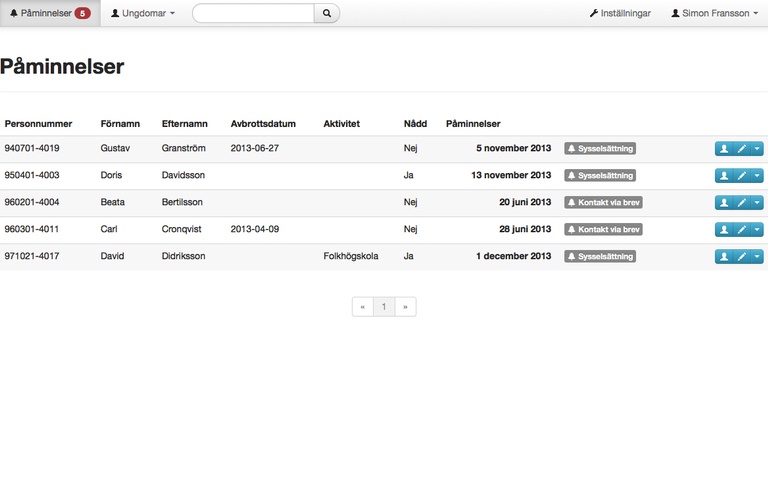Open the Simon Fransson user menu
This screenshot has width=768, height=477.
click(x=715, y=13)
